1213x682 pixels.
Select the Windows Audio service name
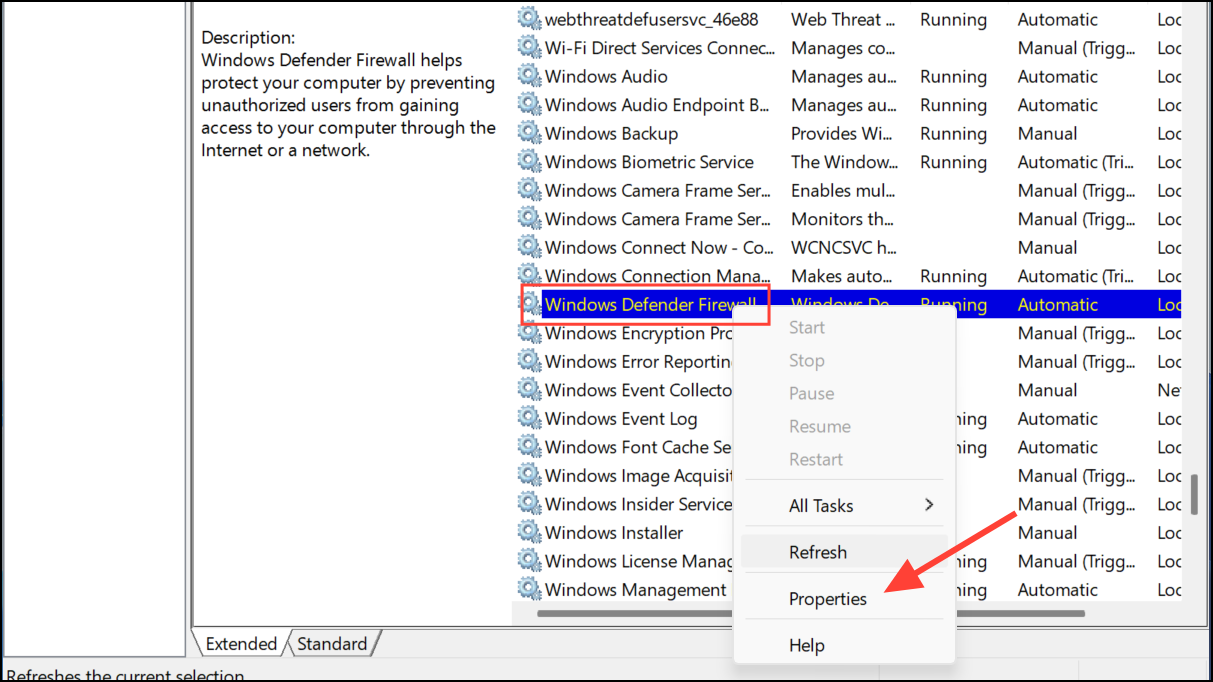coord(606,76)
